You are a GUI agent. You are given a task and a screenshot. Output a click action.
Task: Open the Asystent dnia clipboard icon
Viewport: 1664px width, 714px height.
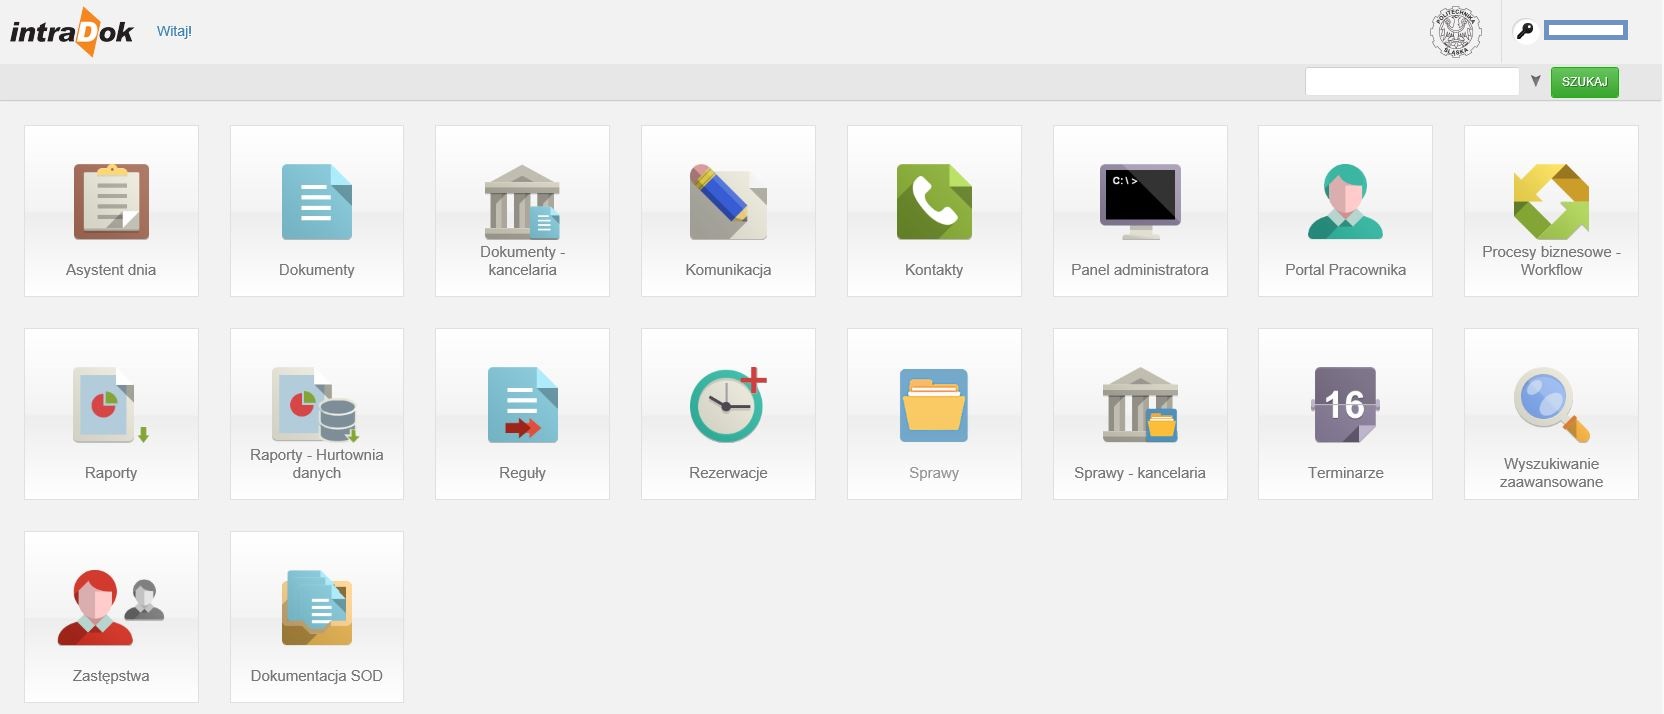click(111, 202)
